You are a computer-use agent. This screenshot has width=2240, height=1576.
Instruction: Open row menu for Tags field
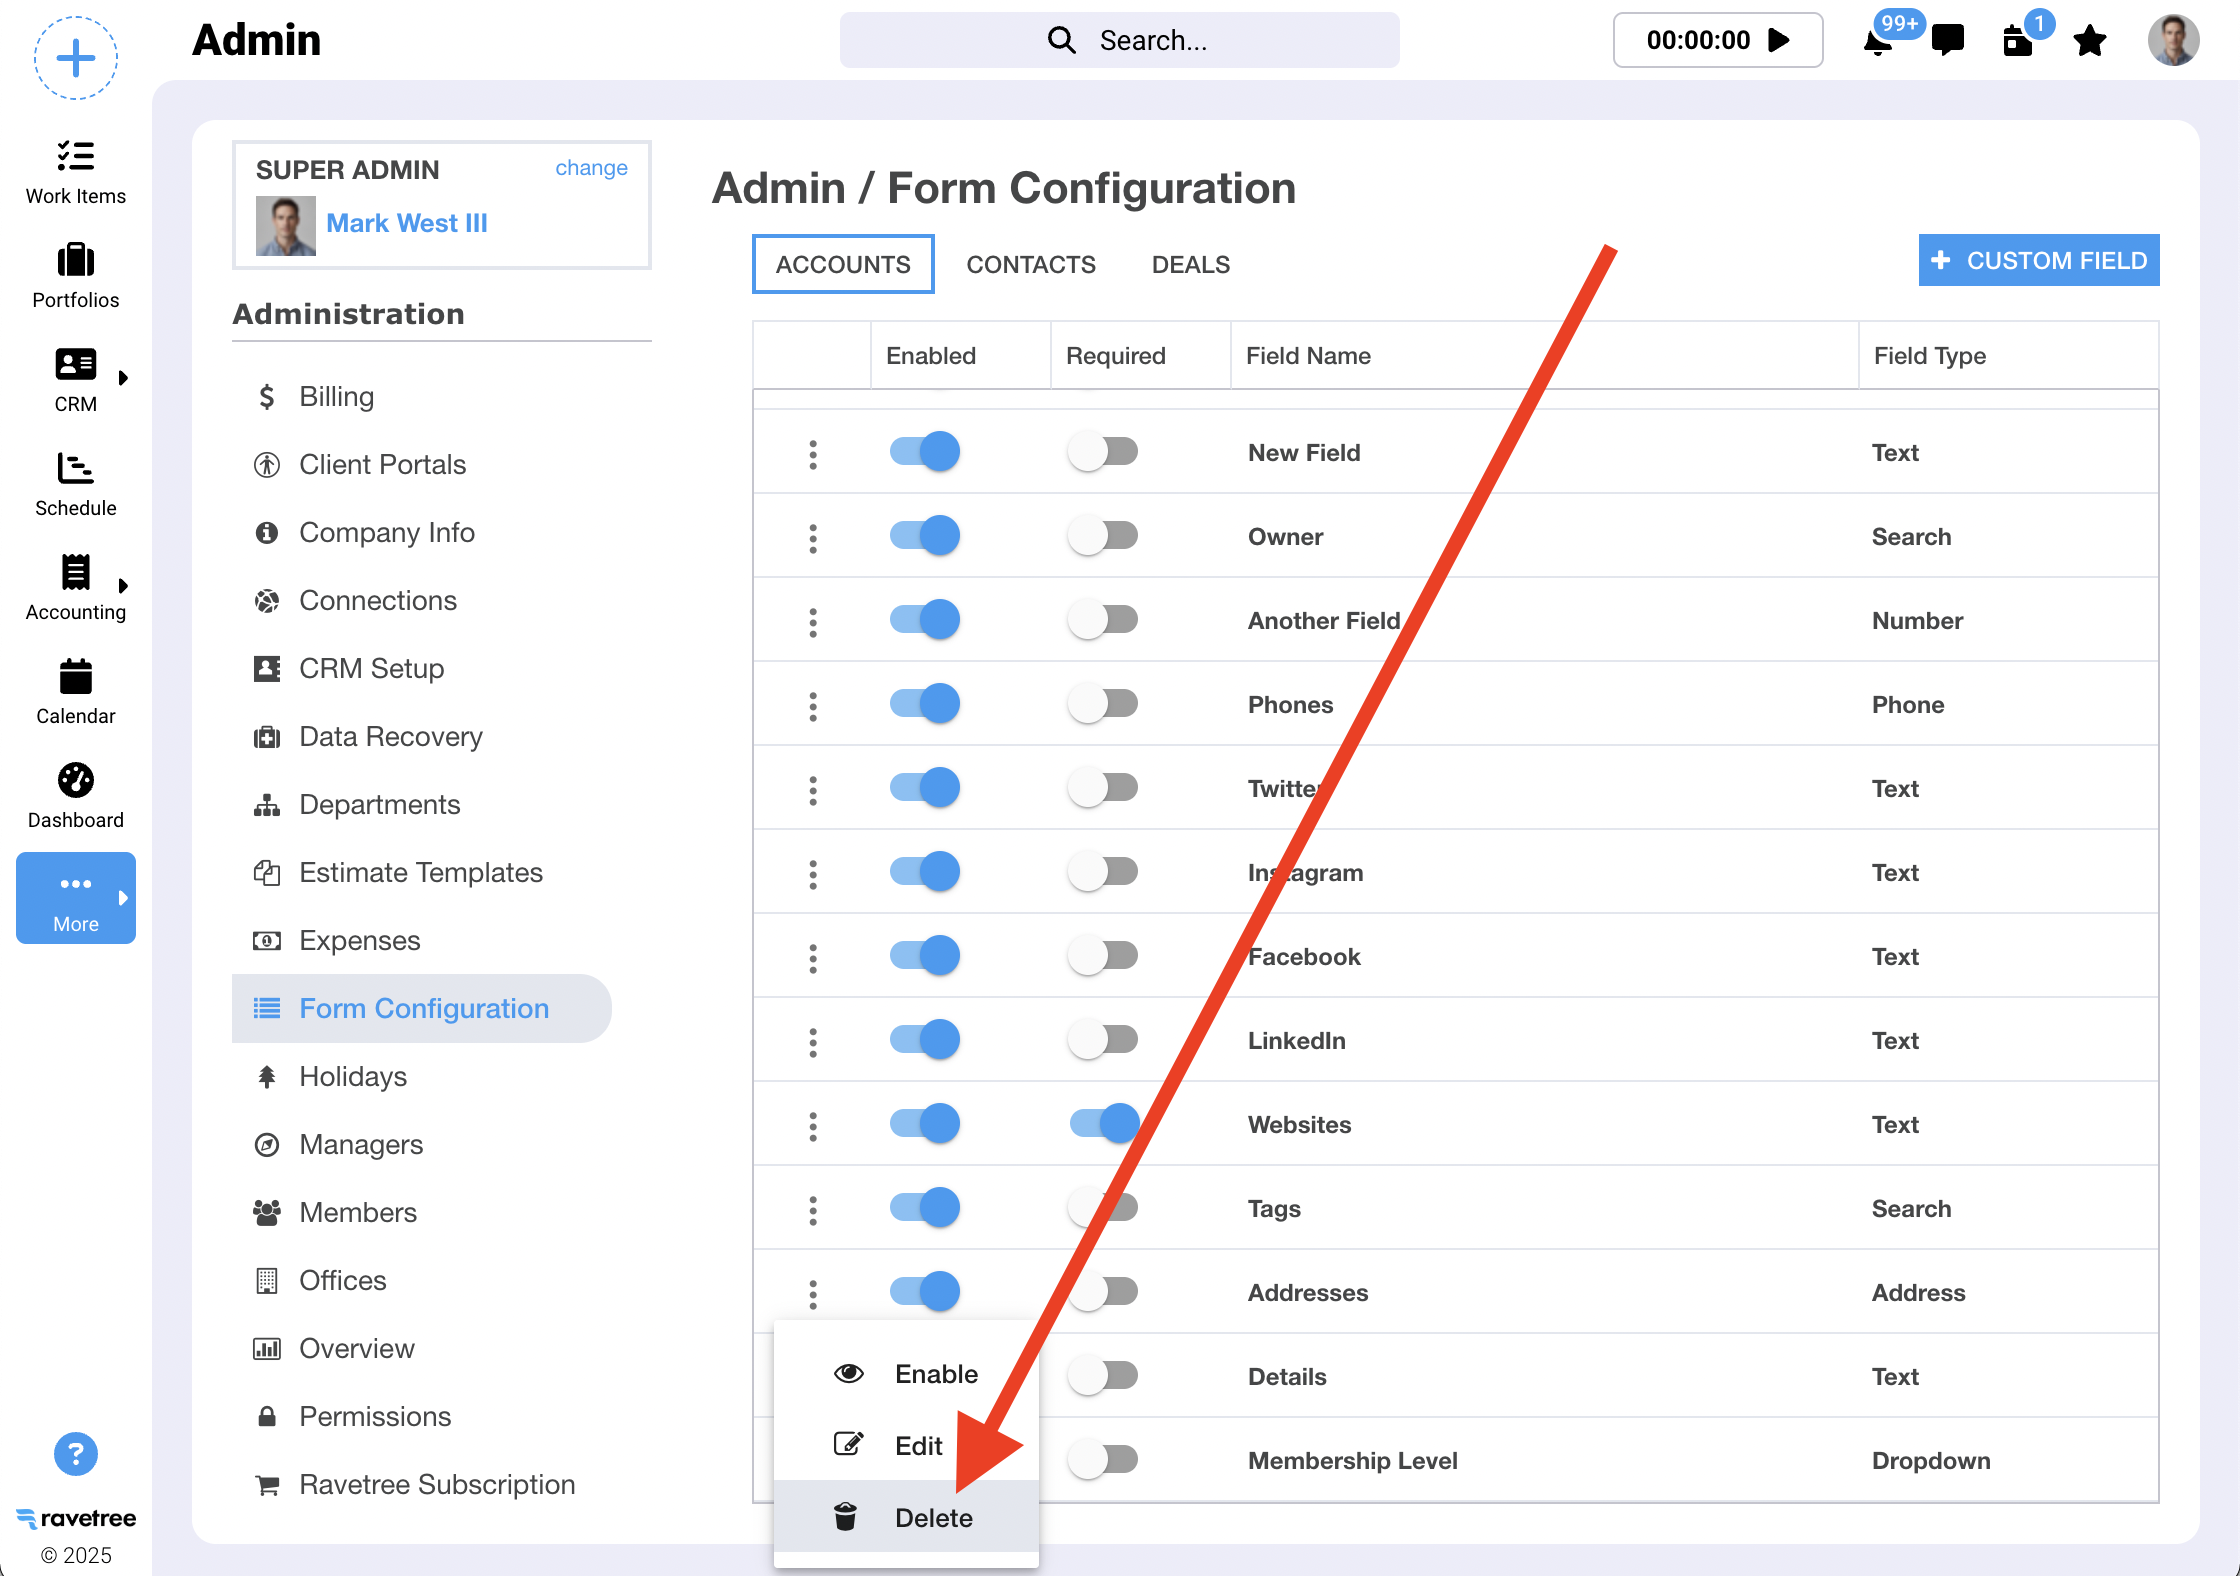(813, 1210)
